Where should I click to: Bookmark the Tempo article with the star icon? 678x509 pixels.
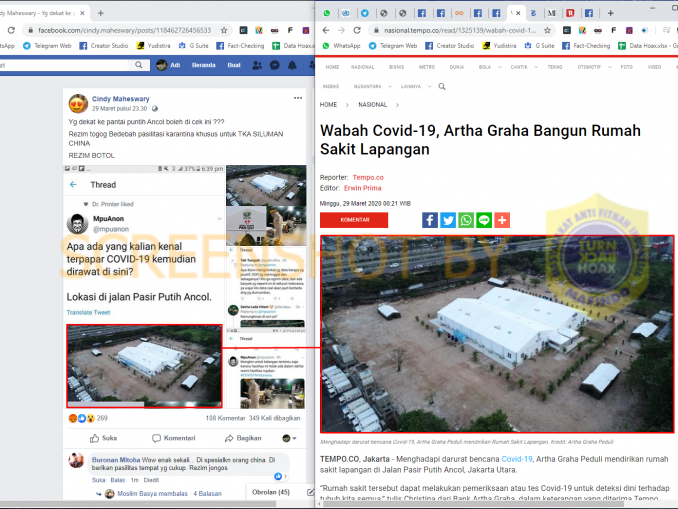[x=547, y=30]
